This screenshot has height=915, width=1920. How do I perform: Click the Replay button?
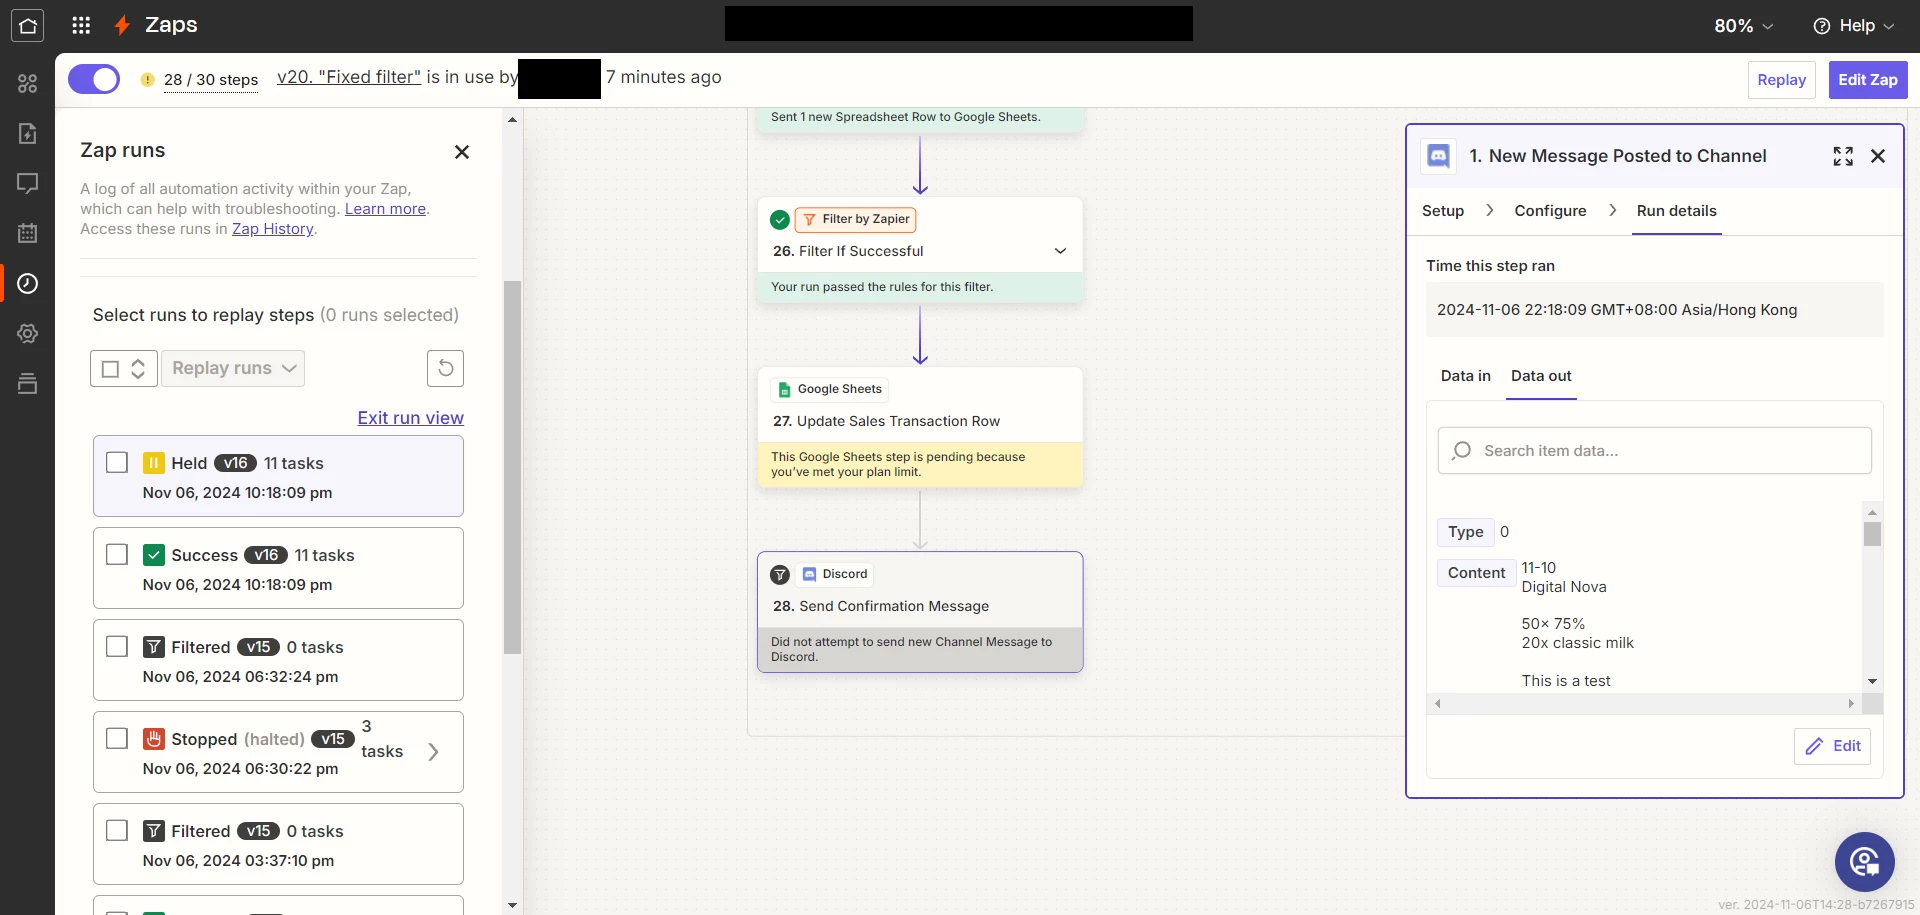[x=1782, y=80]
